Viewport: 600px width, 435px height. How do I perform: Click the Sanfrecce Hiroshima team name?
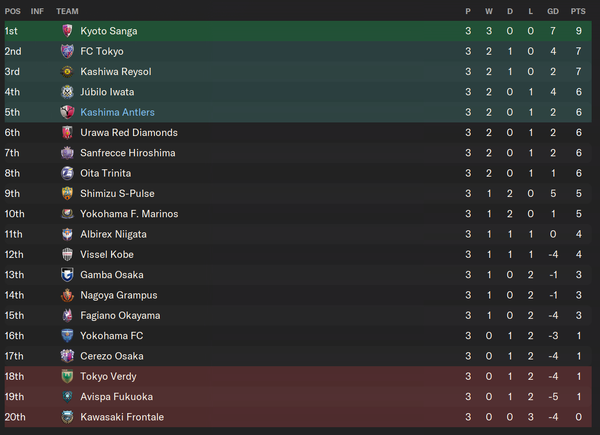(x=128, y=153)
